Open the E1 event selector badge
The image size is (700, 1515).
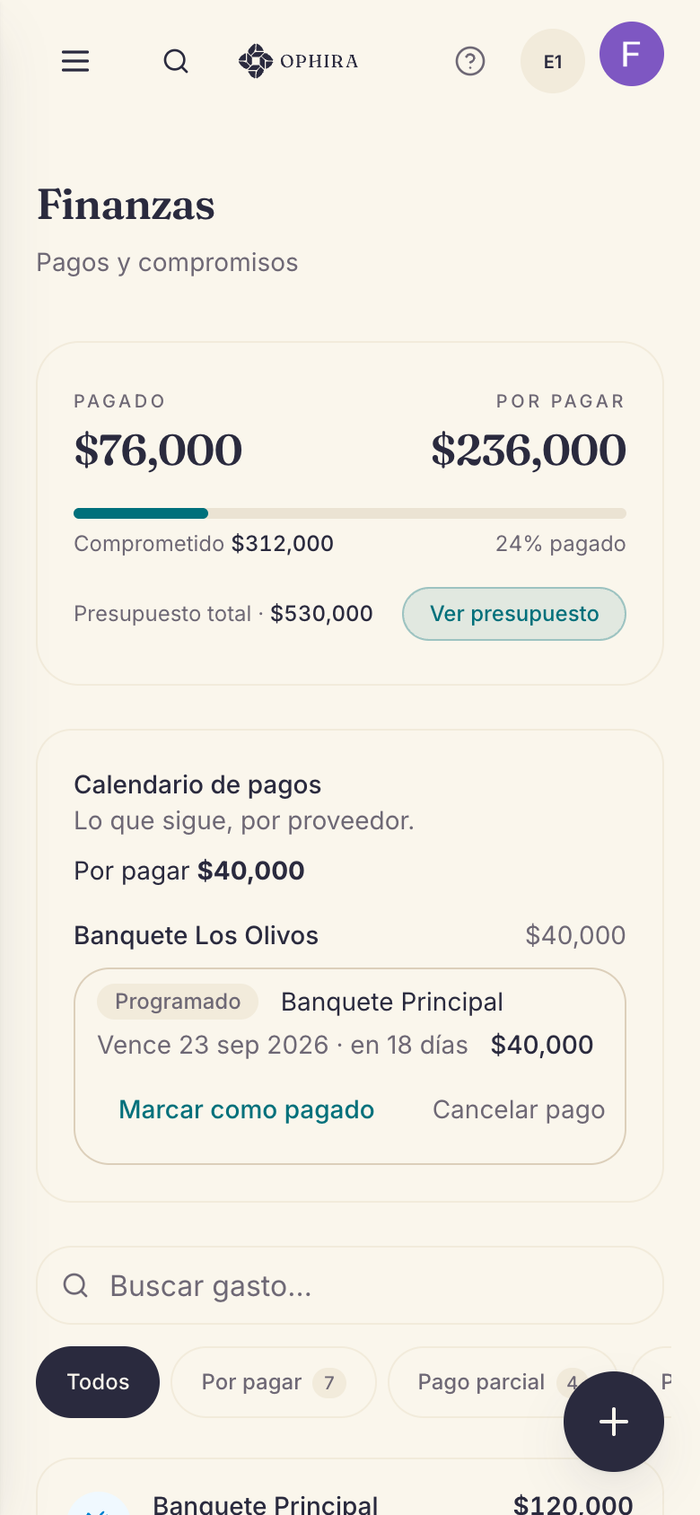pos(553,62)
